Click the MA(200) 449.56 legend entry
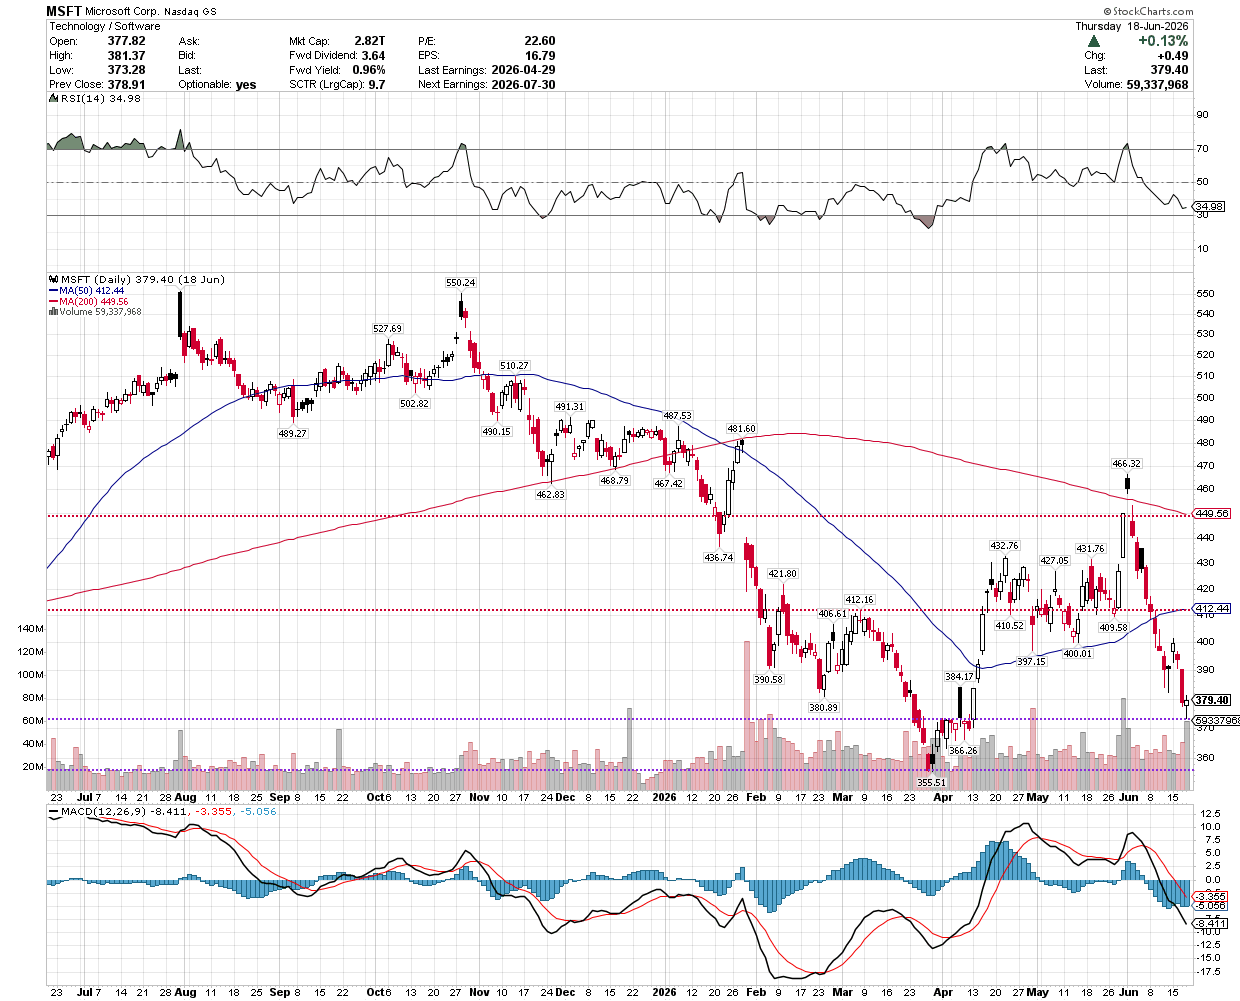The width and height of the screenshot is (1240, 1001). click(94, 302)
